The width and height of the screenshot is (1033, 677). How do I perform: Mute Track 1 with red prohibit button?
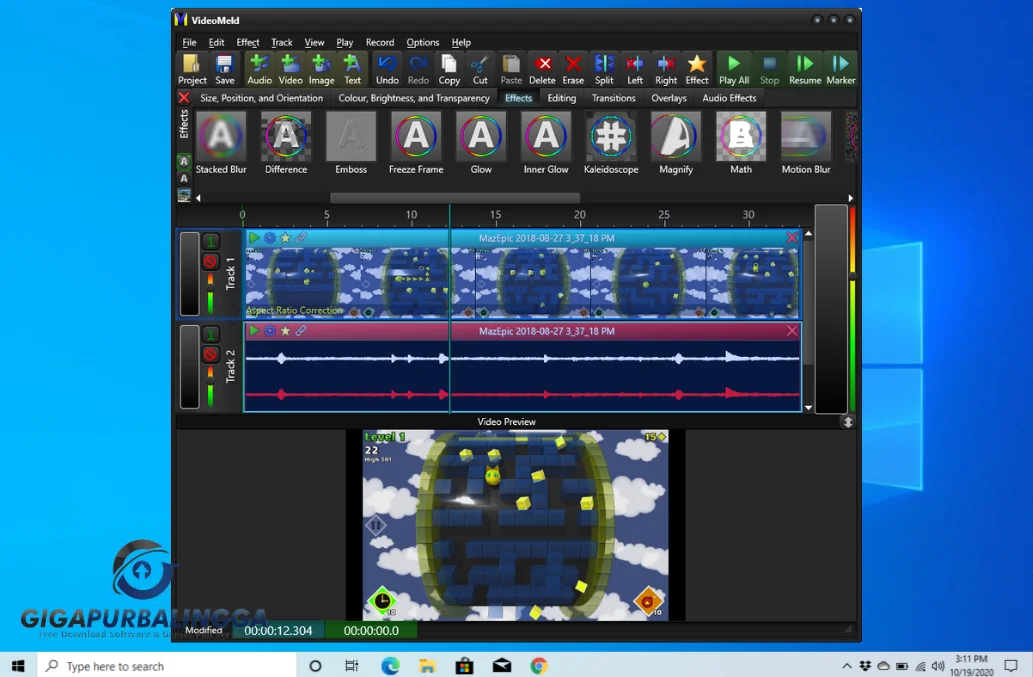coord(210,261)
